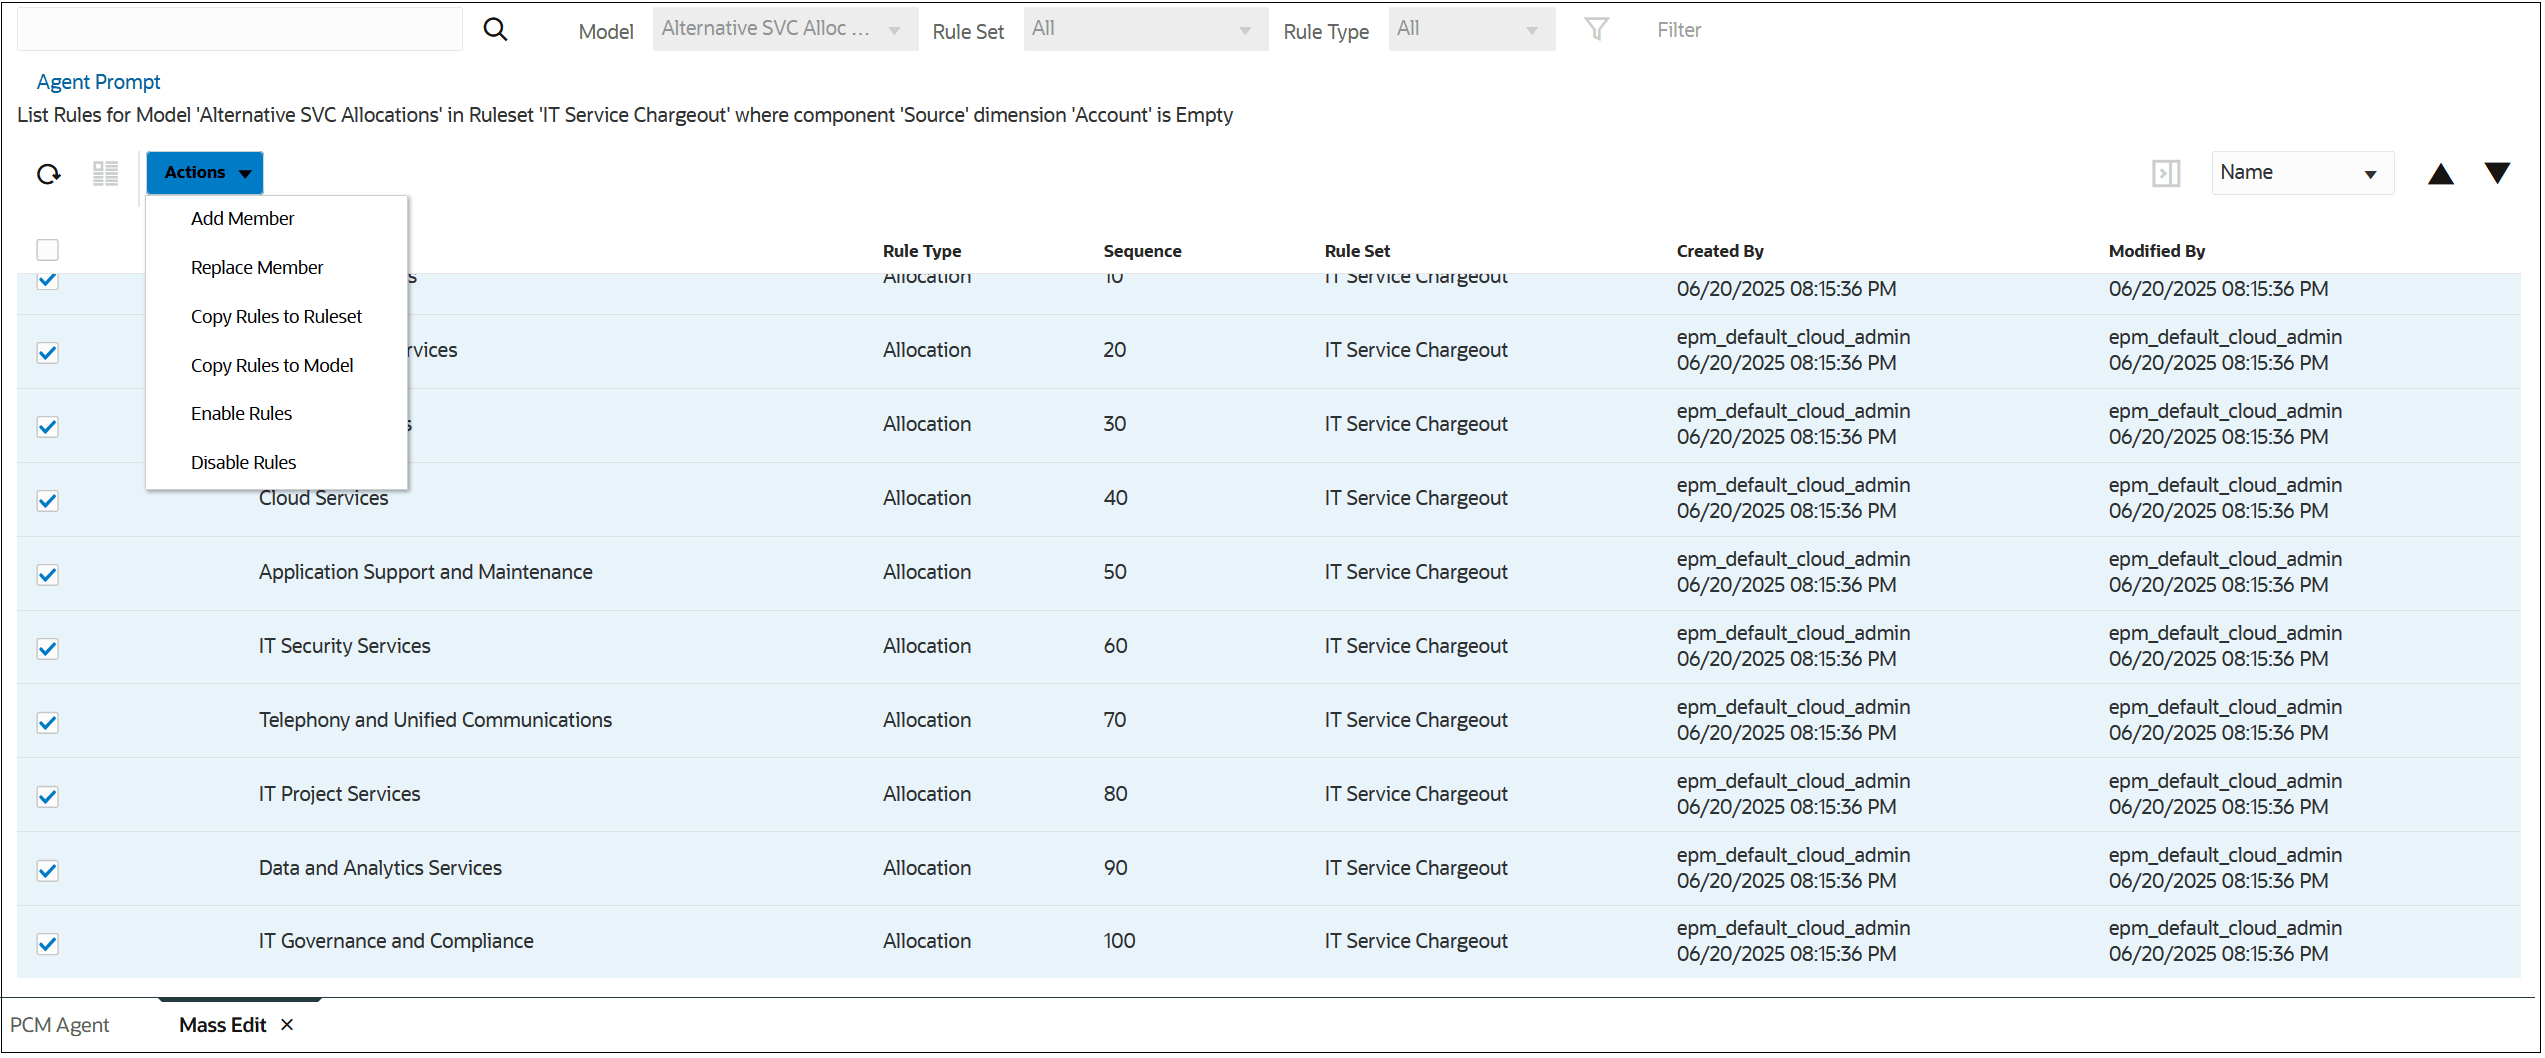Click the refresh icon above the rules table
This screenshot has width=2545, height=1058.
pos(48,172)
